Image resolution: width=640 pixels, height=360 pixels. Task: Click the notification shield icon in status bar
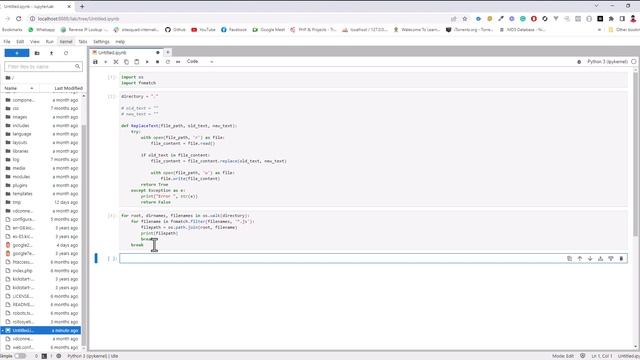(x=582, y=356)
